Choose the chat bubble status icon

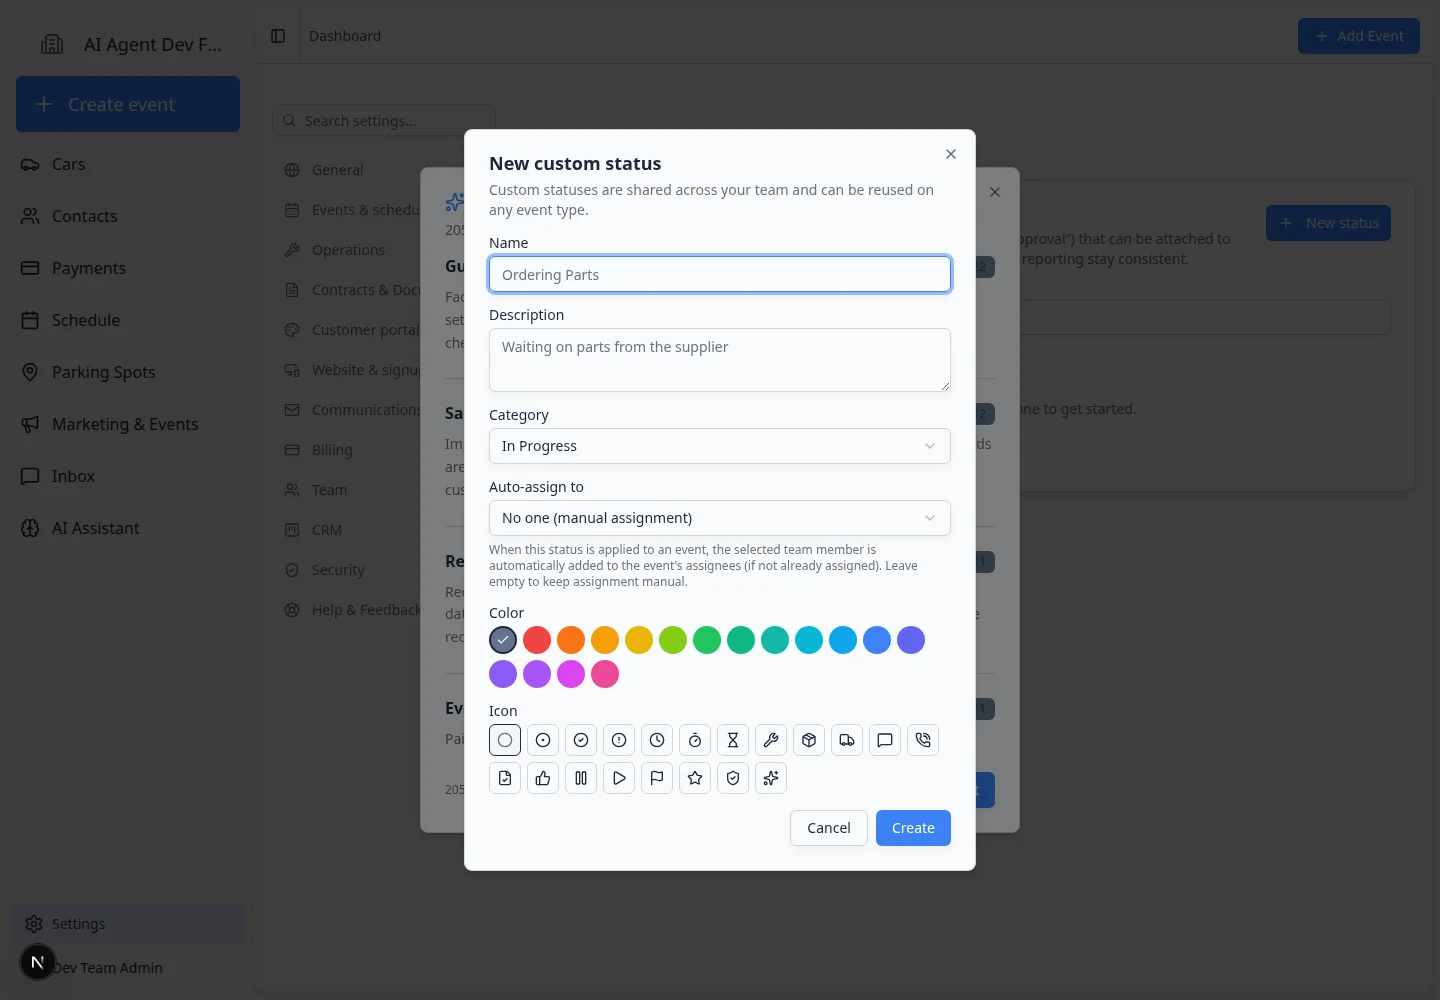pos(885,740)
